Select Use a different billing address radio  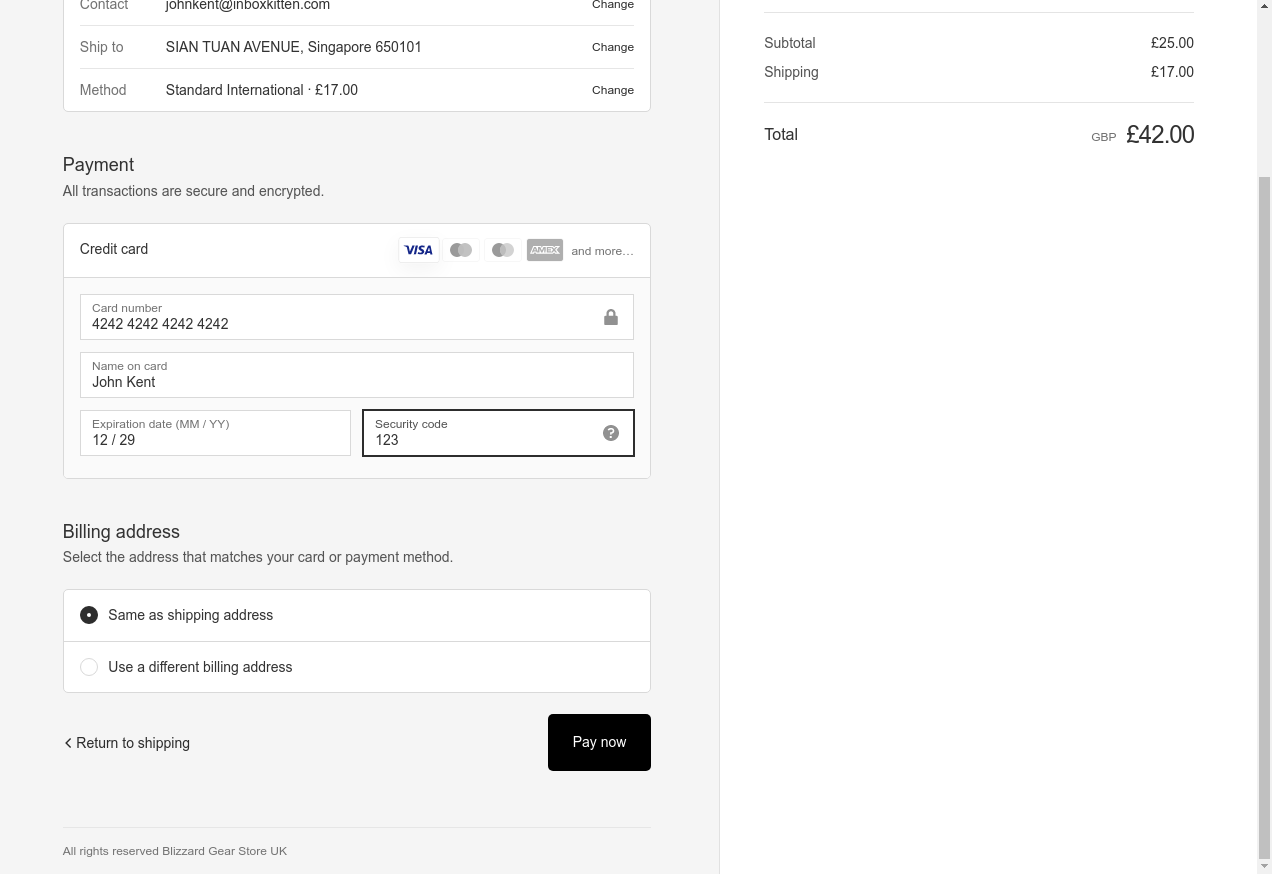coord(89,667)
